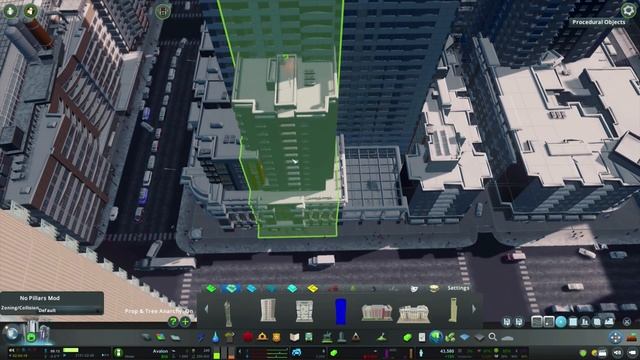Click the round building icon at top
640x360 pixels.
pyautogui.click(x=162, y=11)
